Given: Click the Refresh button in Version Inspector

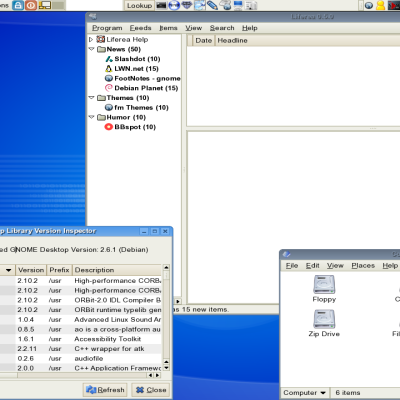Looking at the screenshot, I should 105,390.
